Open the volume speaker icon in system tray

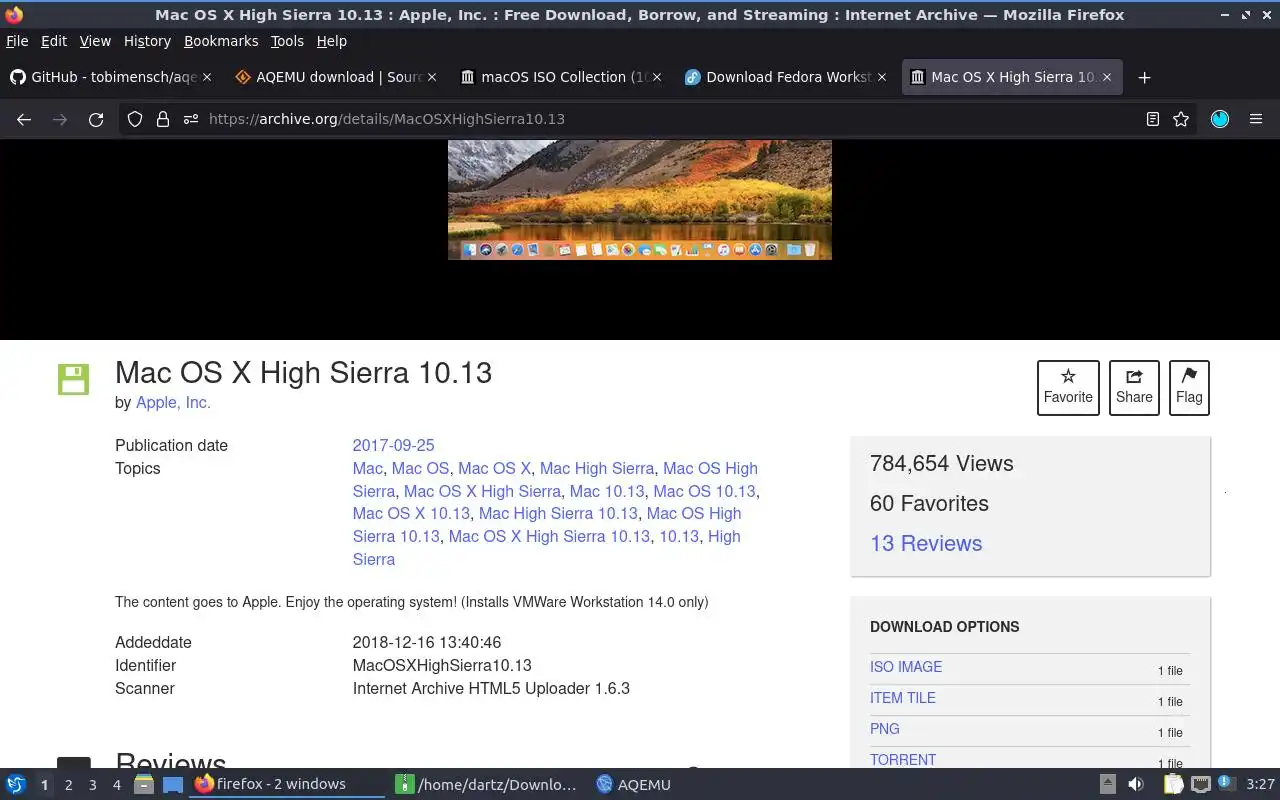coord(1135,785)
